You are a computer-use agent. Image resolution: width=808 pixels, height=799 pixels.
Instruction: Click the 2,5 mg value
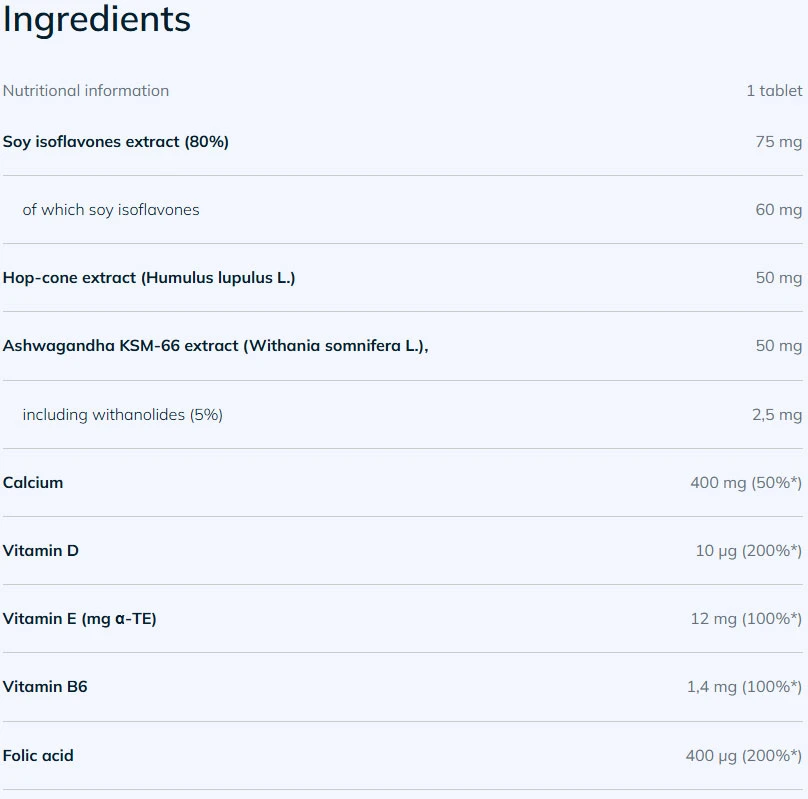(776, 414)
